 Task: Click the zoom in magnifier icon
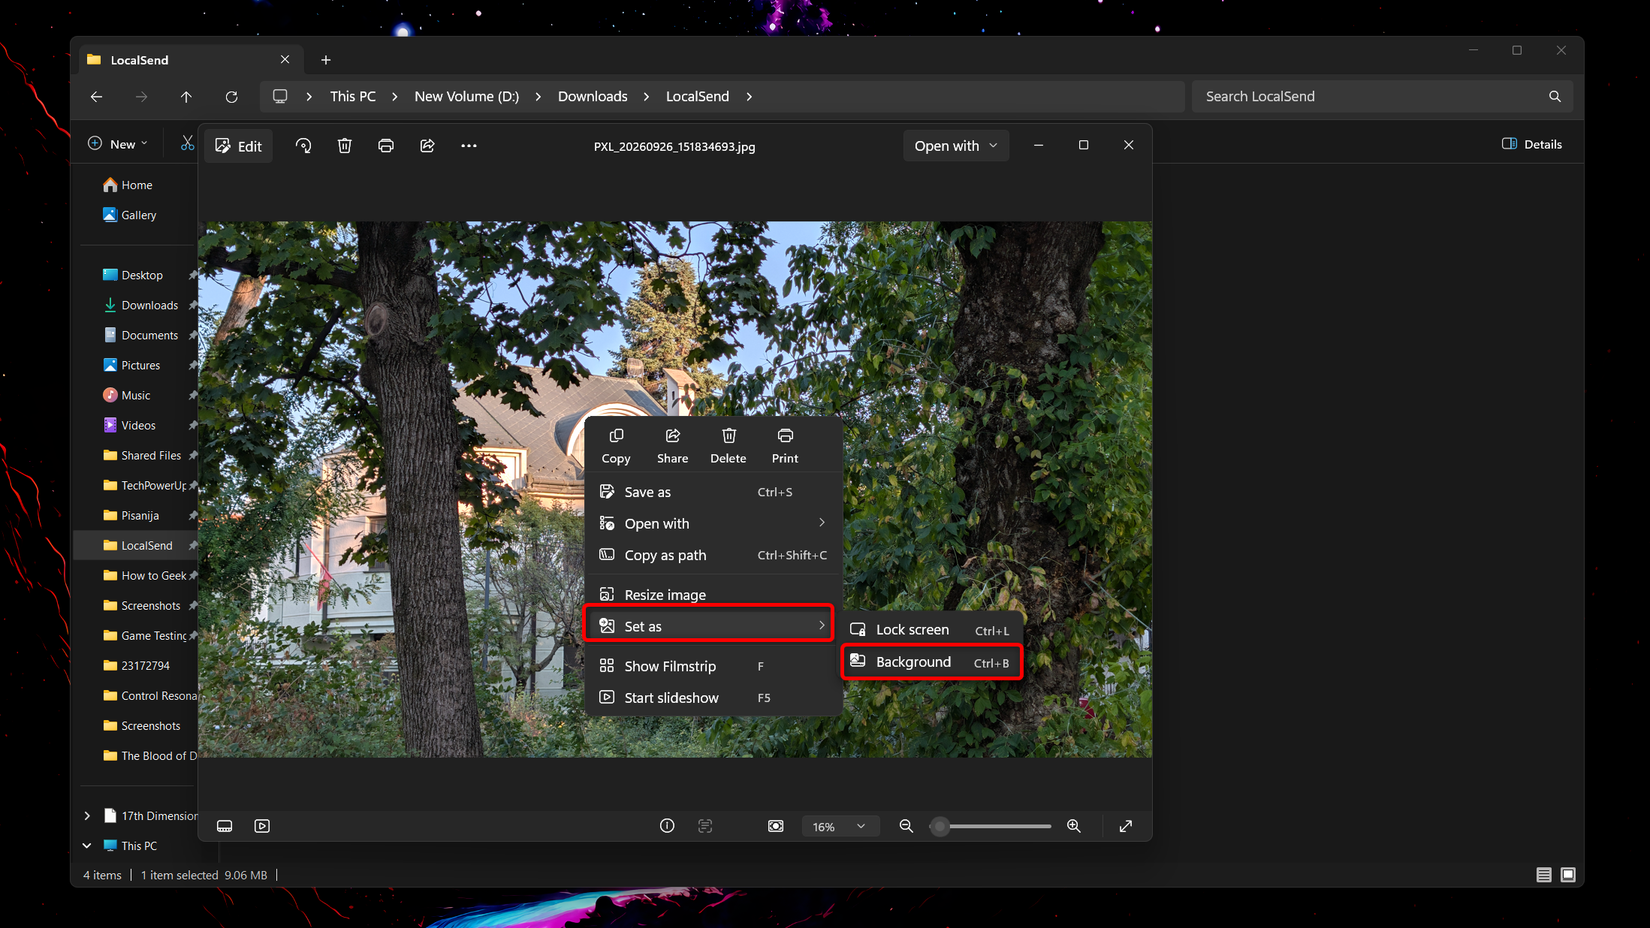pos(1074,826)
